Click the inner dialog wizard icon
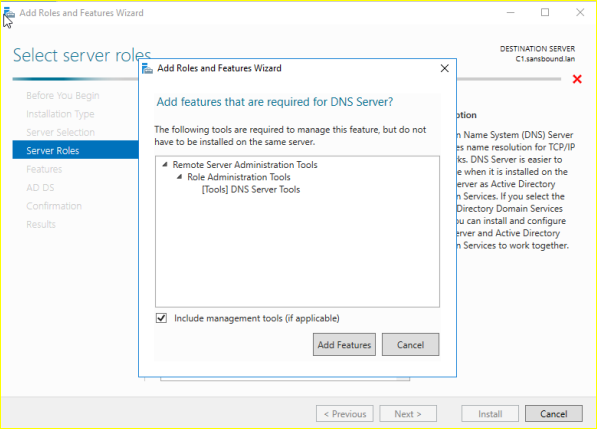 (x=147, y=69)
